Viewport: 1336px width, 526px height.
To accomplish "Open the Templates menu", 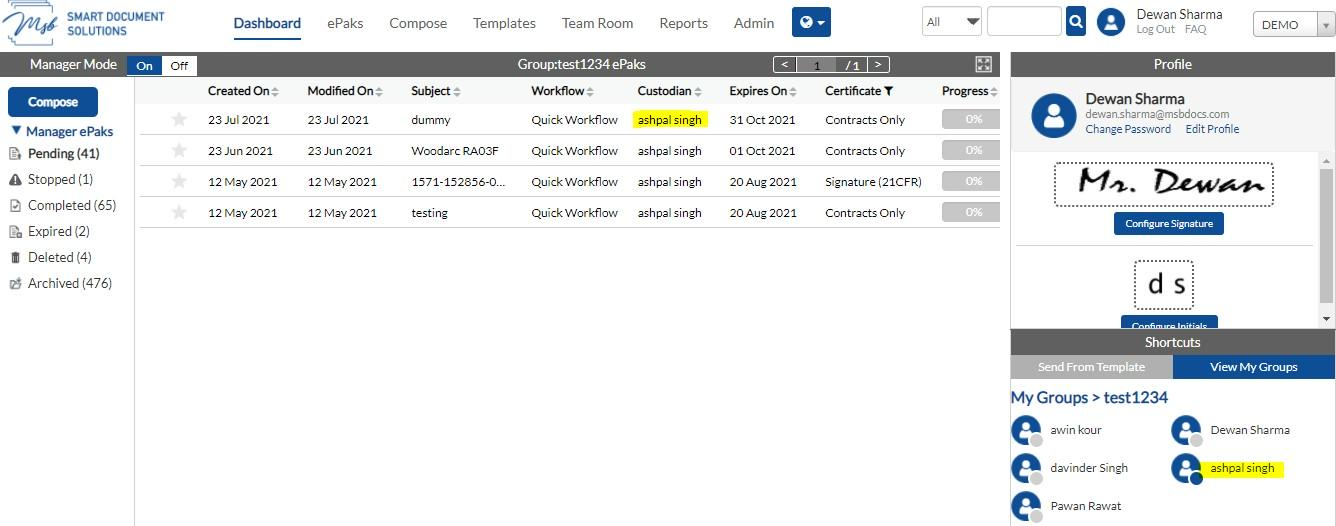I will click(x=504, y=23).
